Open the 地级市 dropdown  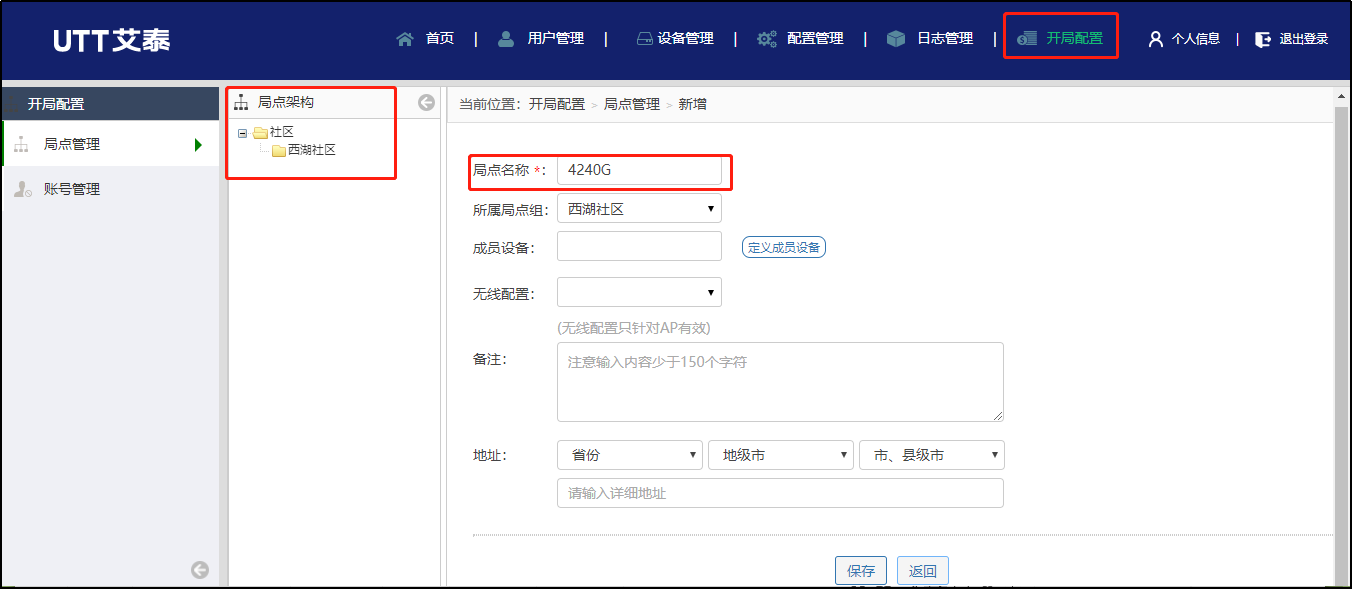781,455
